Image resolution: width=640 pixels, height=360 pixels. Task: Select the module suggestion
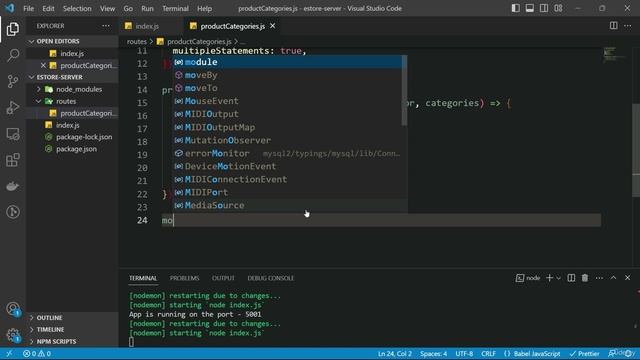click(x=287, y=62)
